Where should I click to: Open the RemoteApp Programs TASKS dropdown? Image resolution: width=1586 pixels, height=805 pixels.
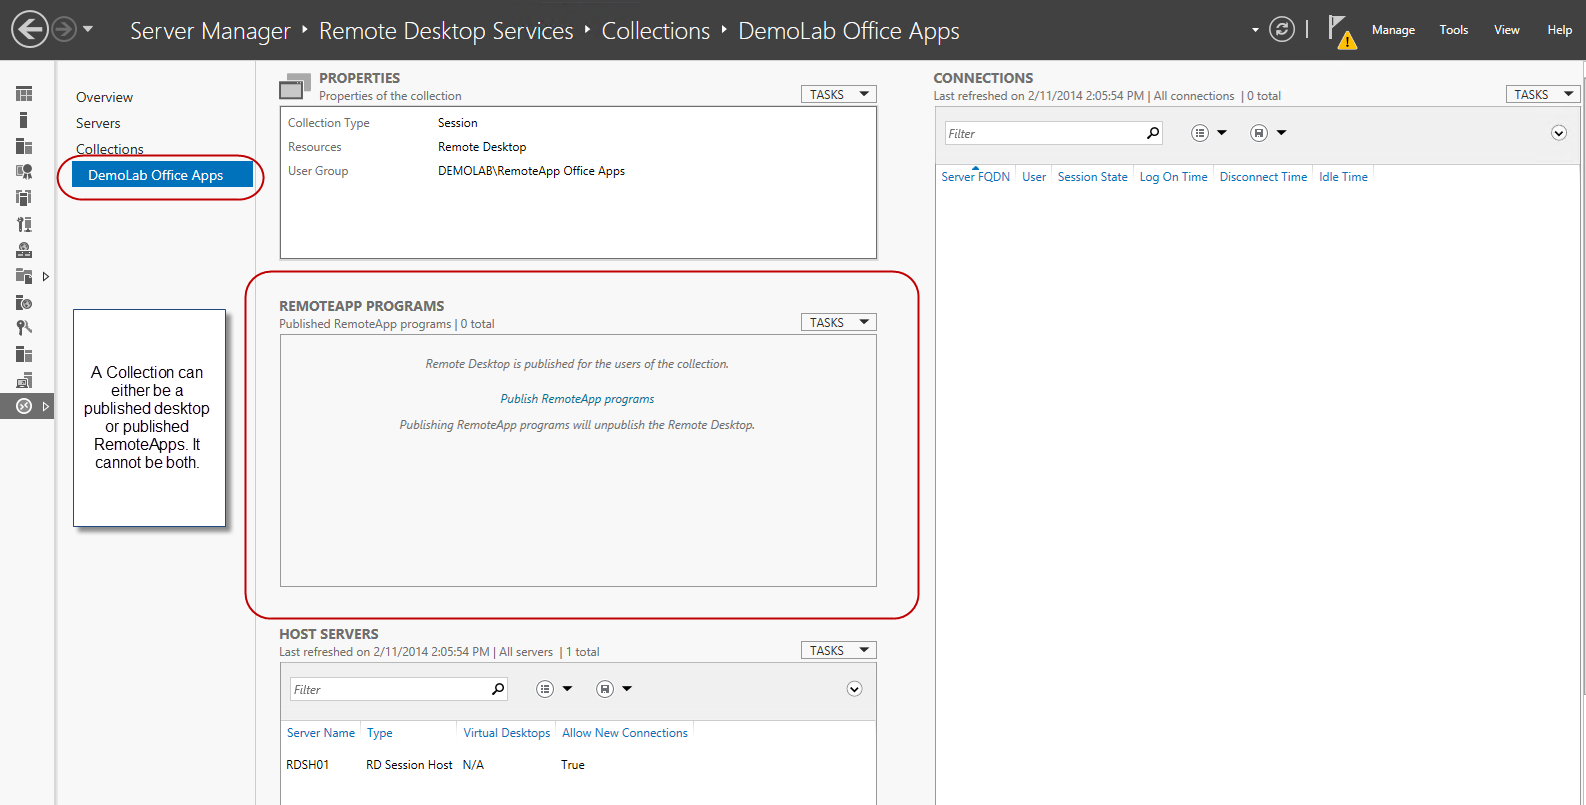[x=838, y=322]
